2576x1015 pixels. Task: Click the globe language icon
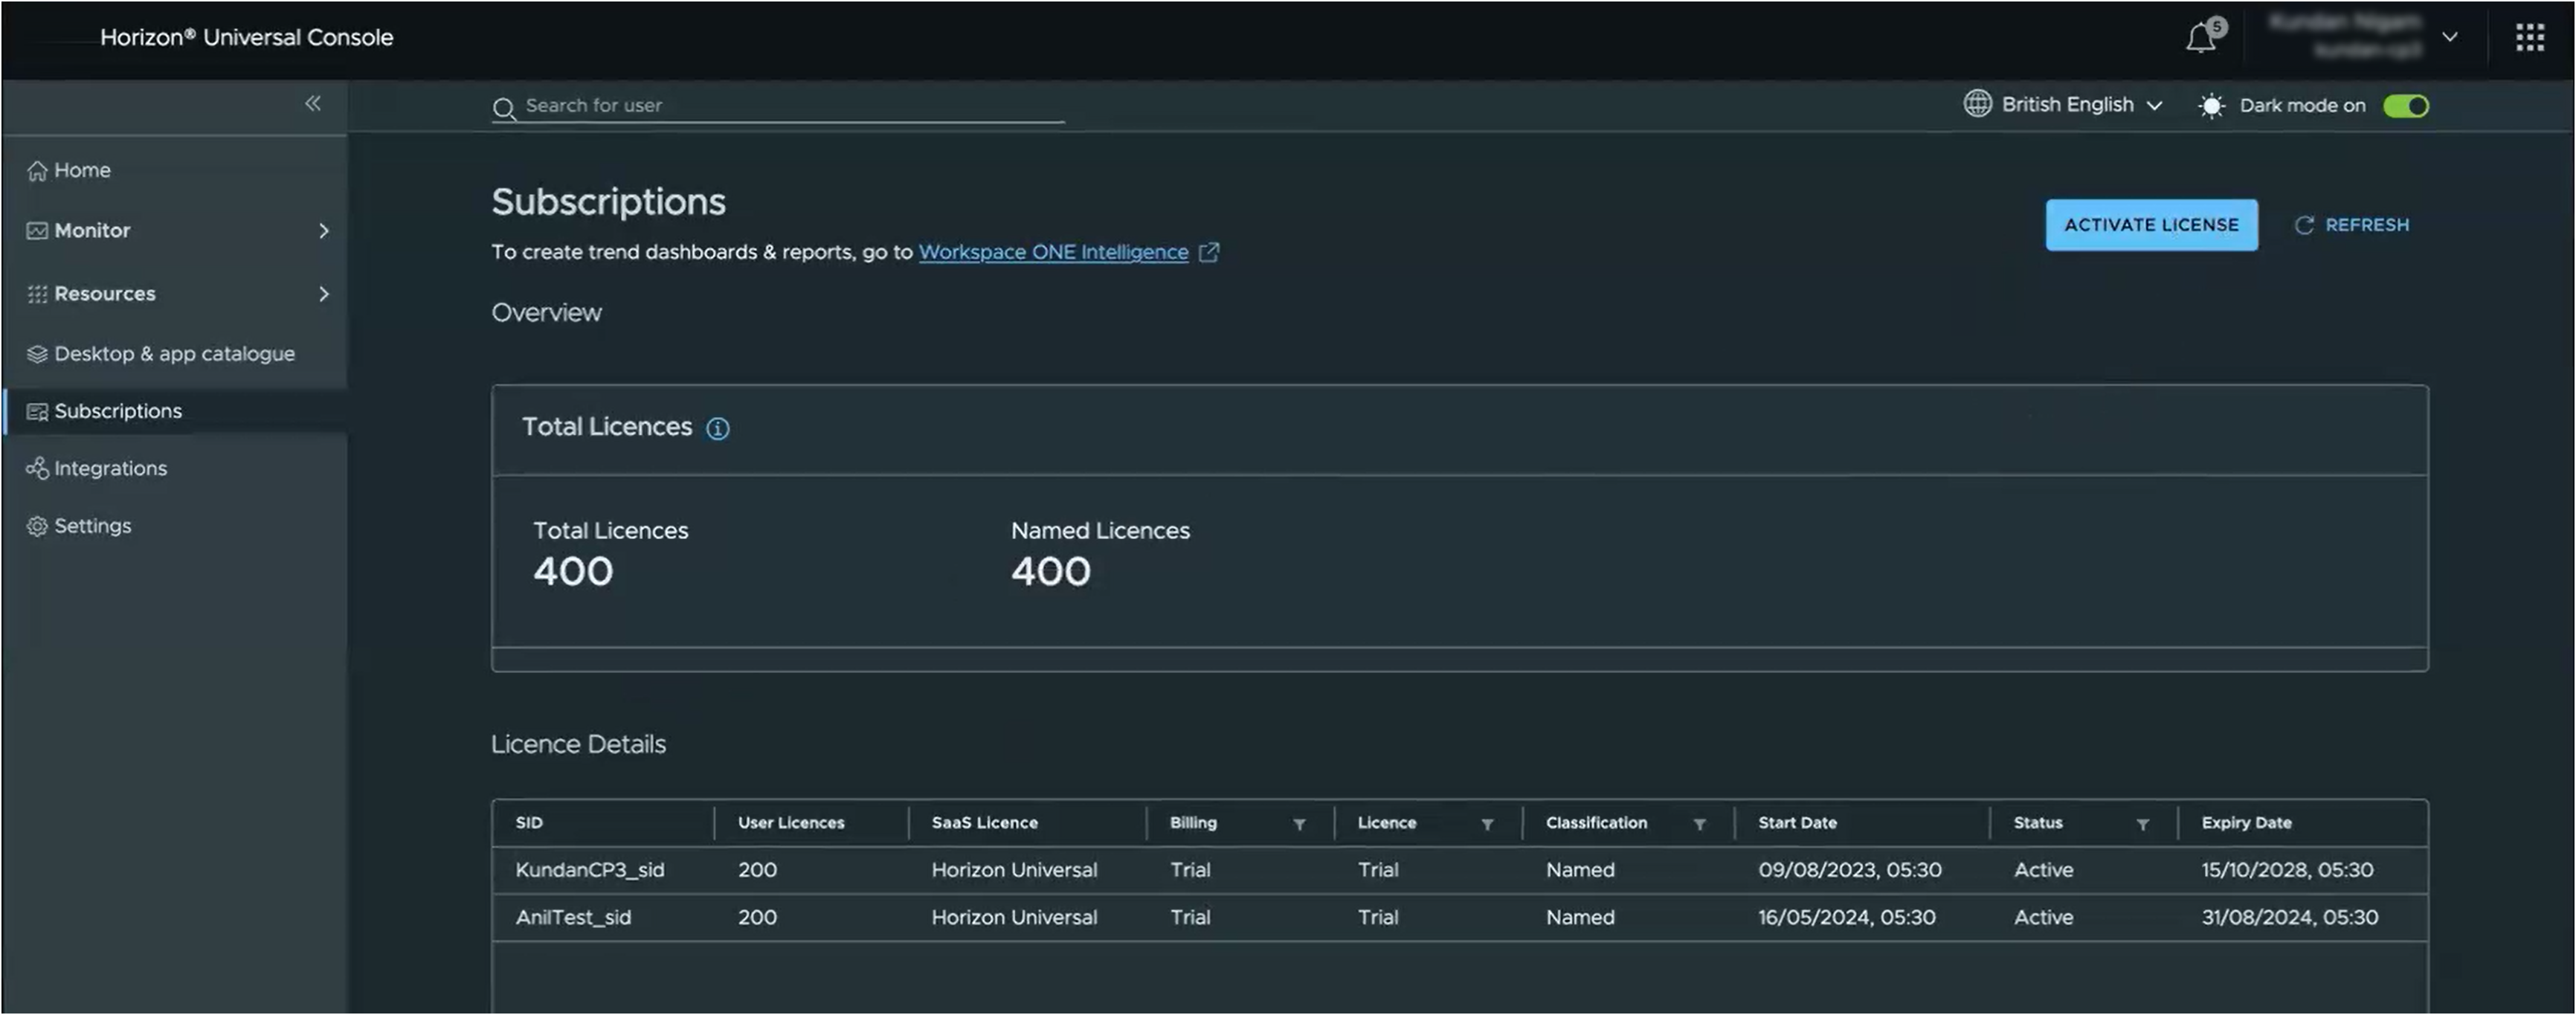click(1977, 104)
